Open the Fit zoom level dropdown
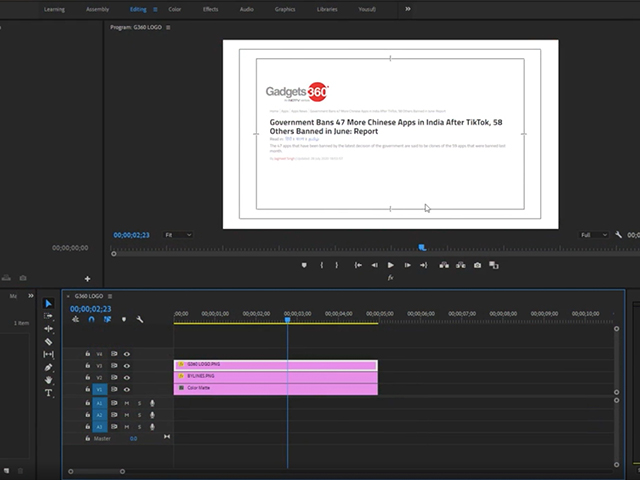This screenshot has width=640, height=480. (x=178, y=235)
